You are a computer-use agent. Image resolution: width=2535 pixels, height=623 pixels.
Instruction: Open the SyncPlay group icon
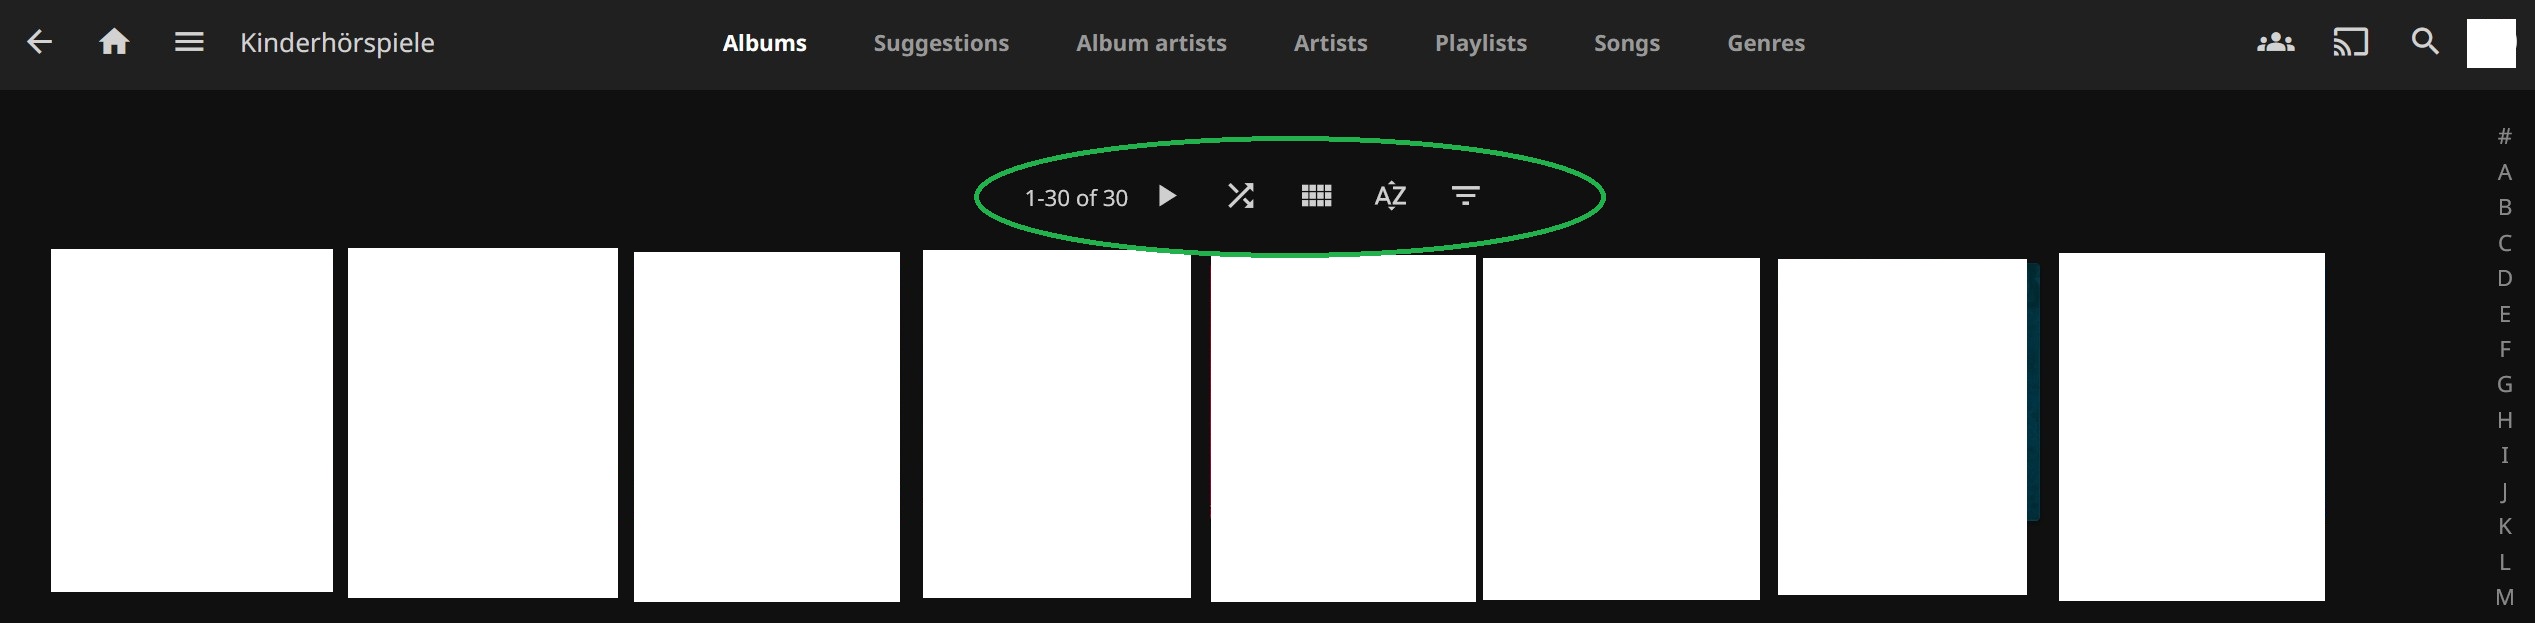pyautogui.click(x=2275, y=42)
